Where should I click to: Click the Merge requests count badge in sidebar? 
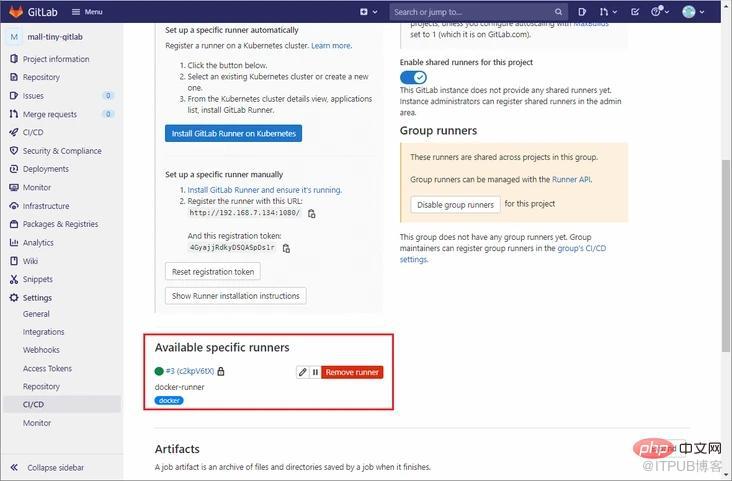tap(108, 114)
